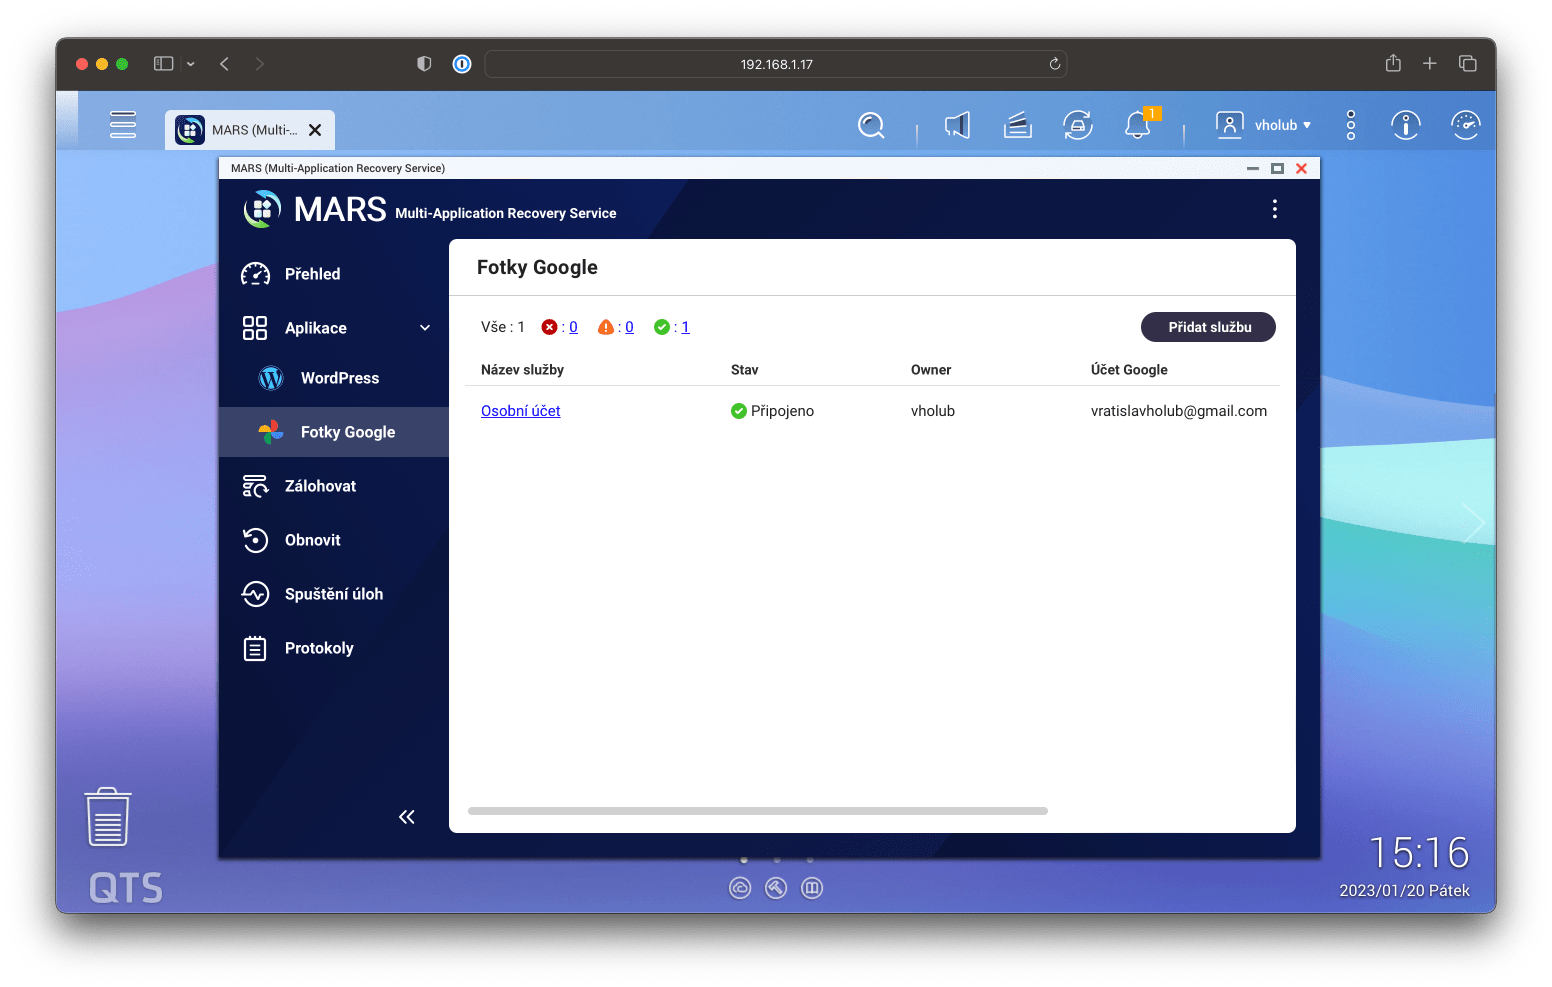The width and height of the screenshot is (1552, 987).
Task: Sort by Stav column header
Action: click(744, 370)
